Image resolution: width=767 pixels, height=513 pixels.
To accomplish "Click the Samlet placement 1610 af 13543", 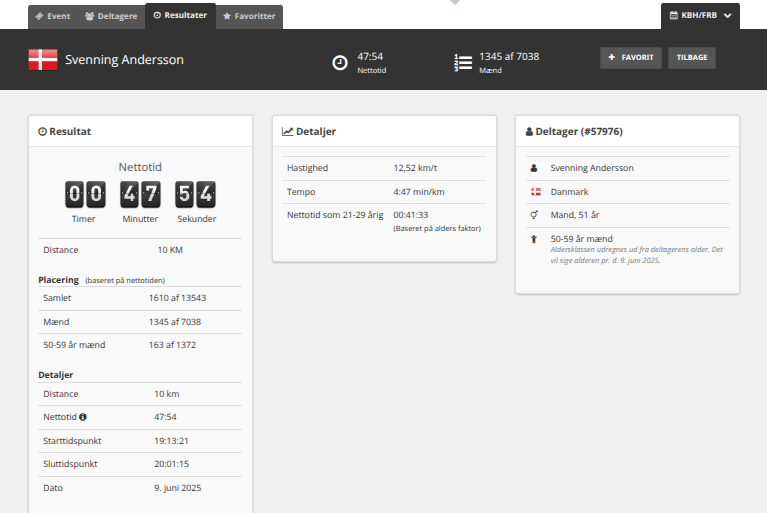I will pos(178,298).
